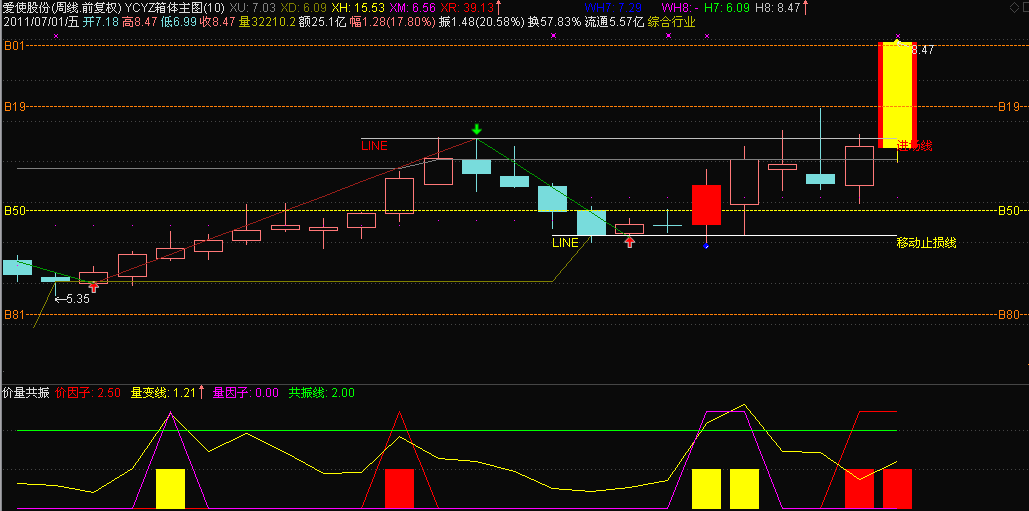The height and width of the screenshot is (511, 1029).
Task: Click the 量变线: 1.21 value
Action: tap(163, 392)
